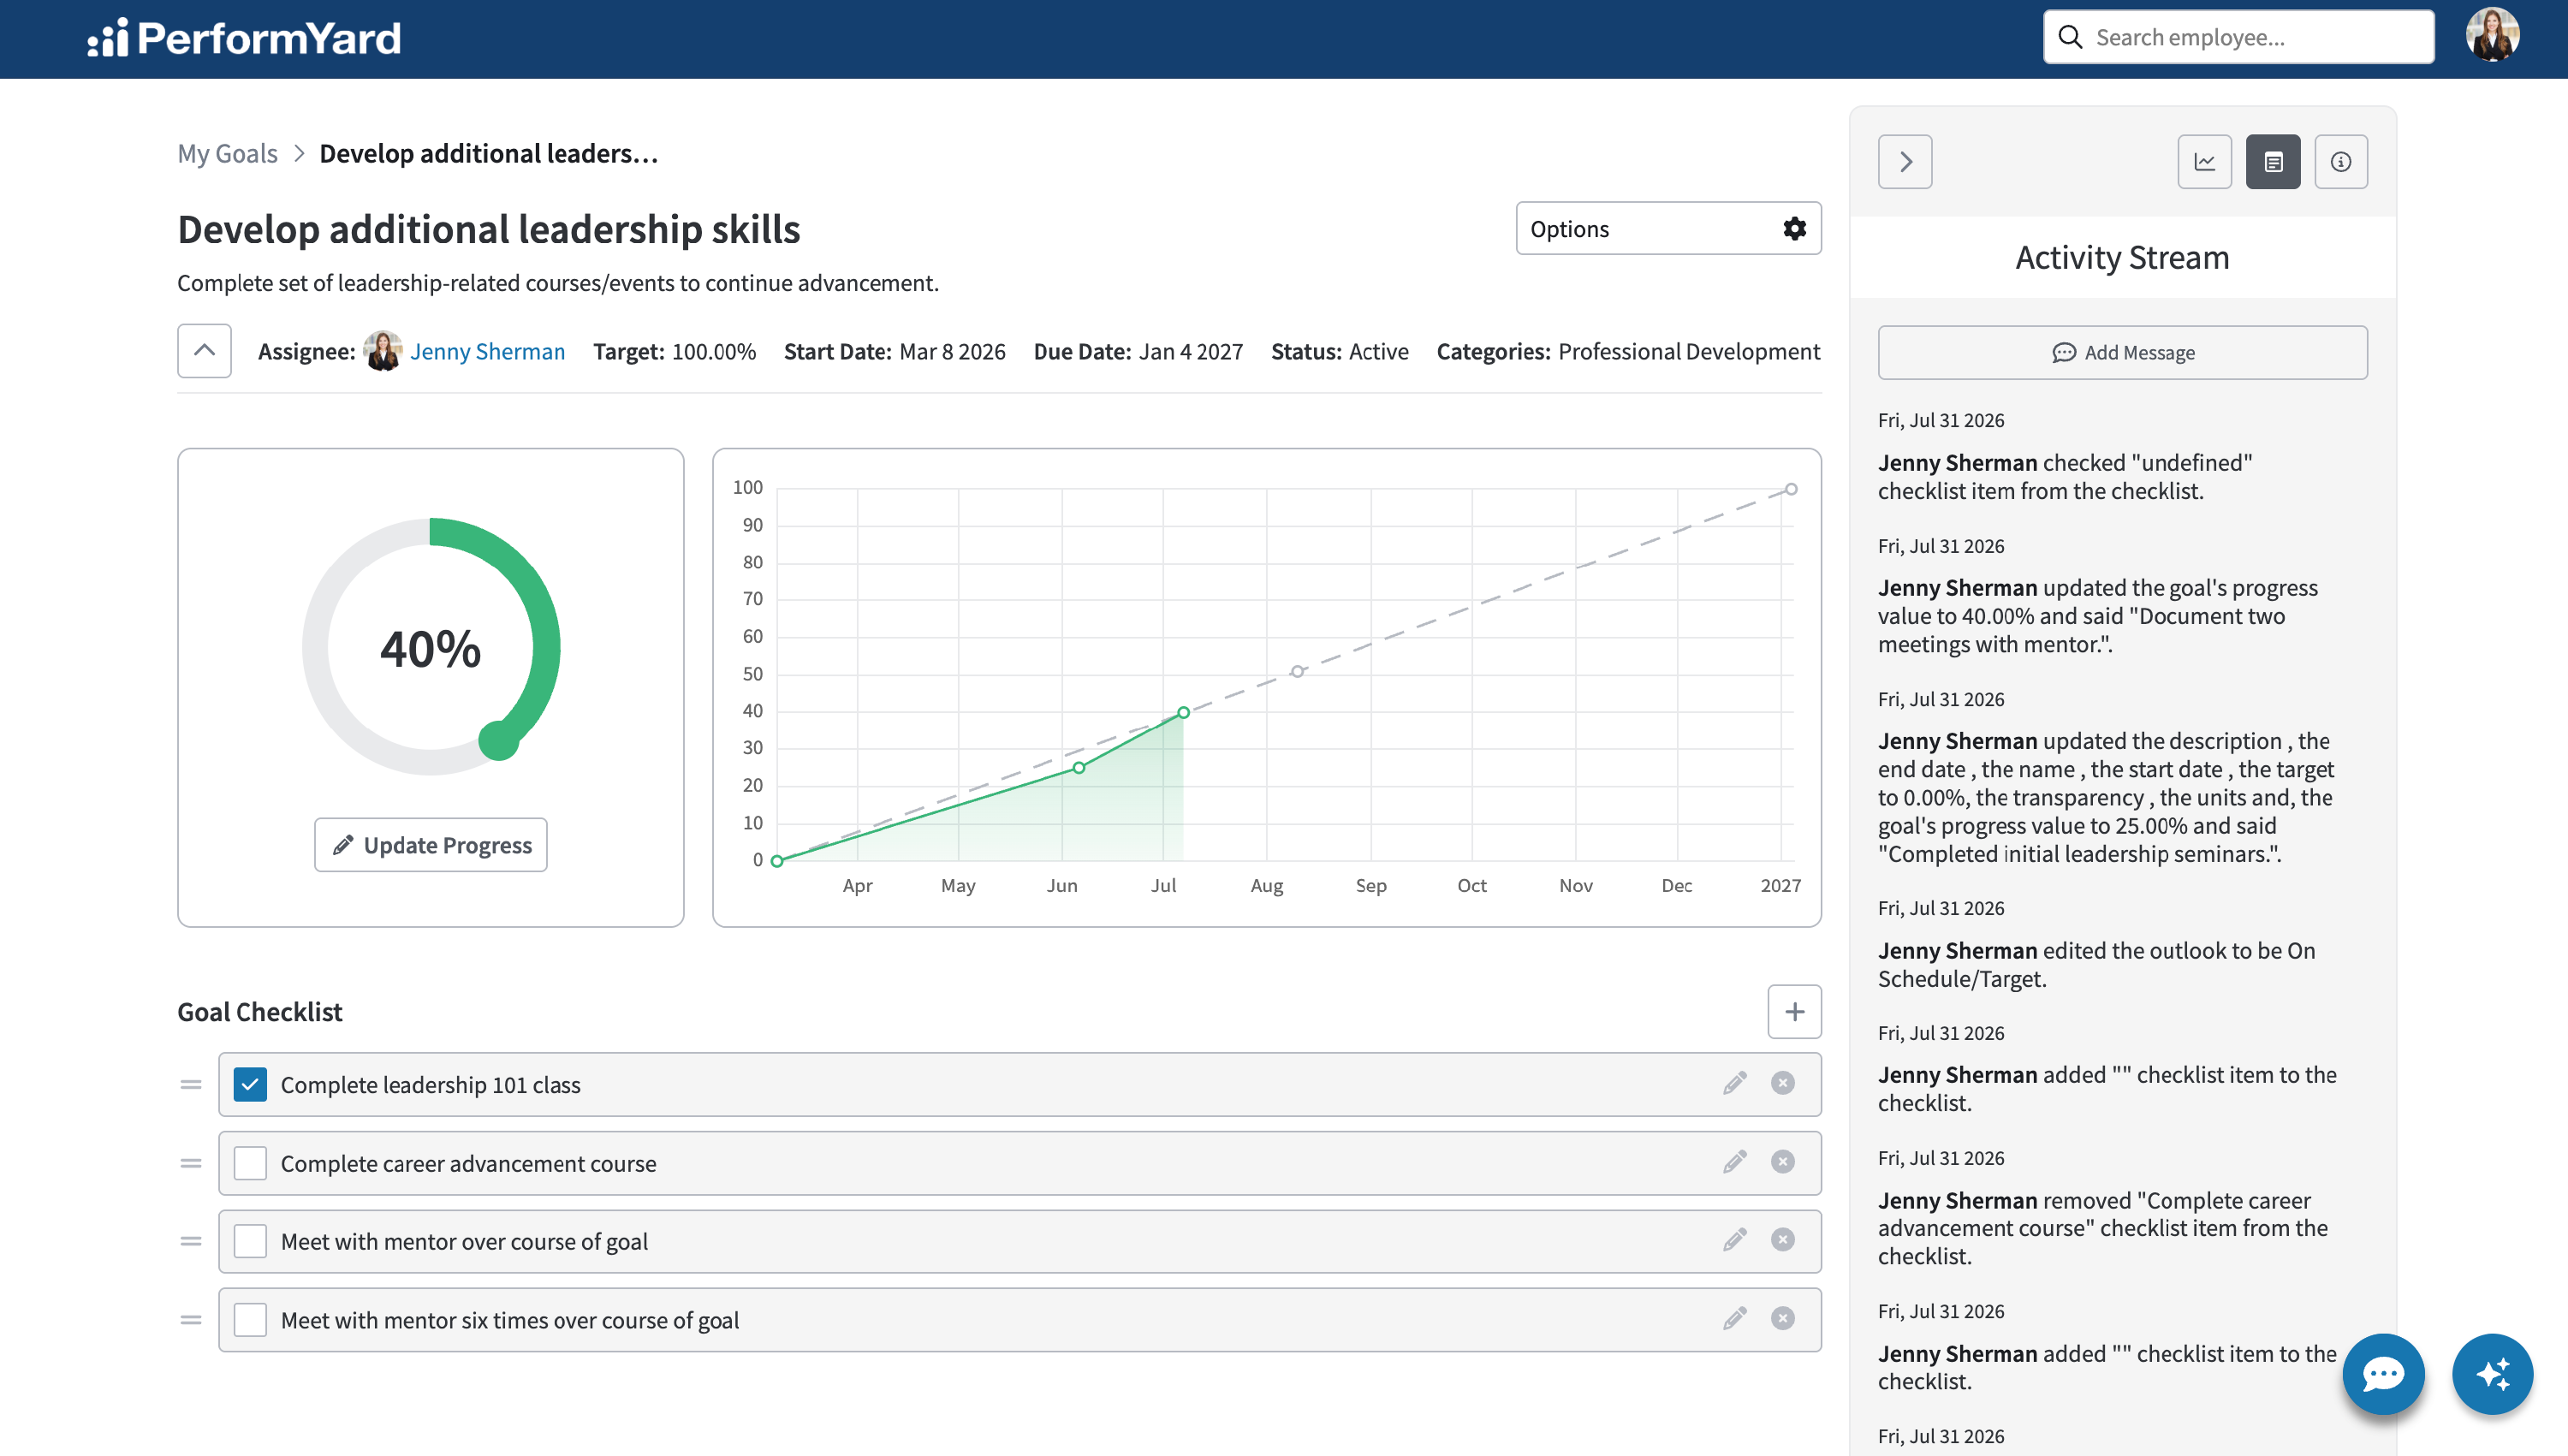Open the goal info panel icon
Screen dimensions: 2568x1456
[2340, 162]
